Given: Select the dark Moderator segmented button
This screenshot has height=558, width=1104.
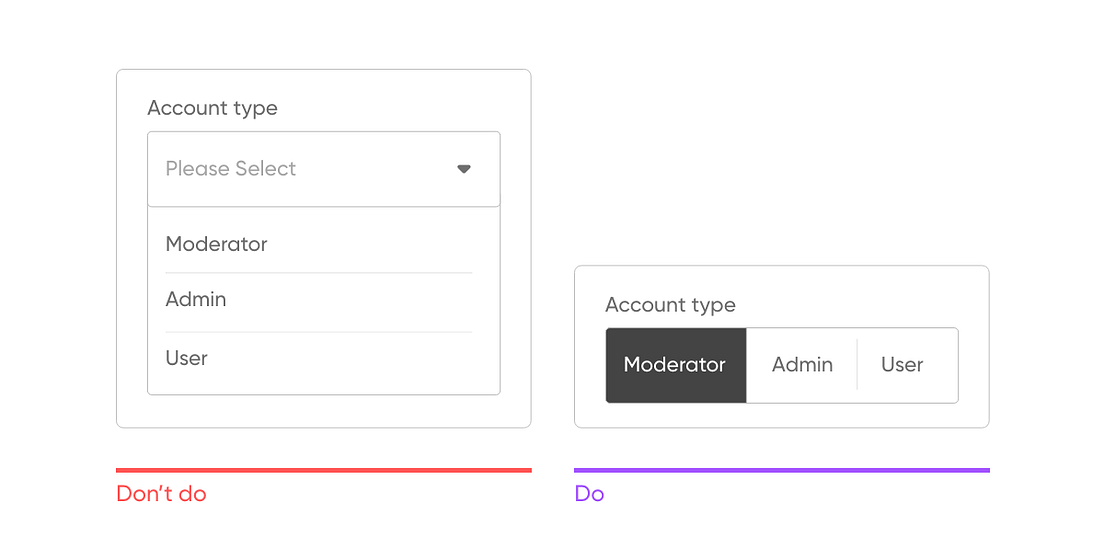Looking at the screenshot, I should click(675, 365).
